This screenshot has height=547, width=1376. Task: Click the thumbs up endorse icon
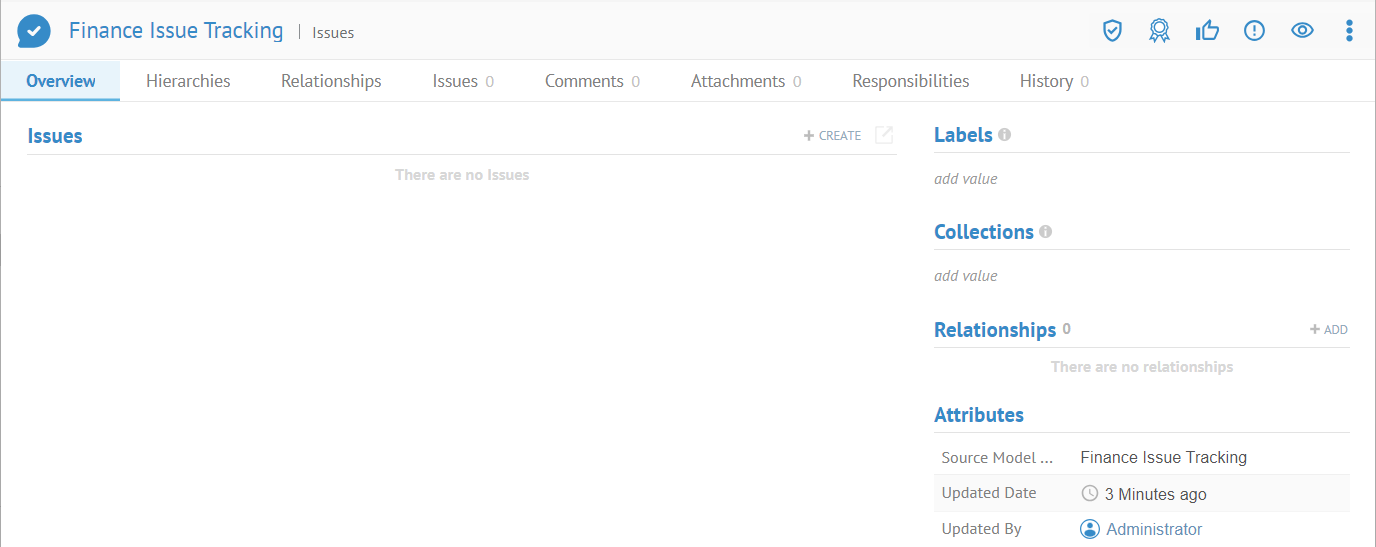[x=1207, y=31]
